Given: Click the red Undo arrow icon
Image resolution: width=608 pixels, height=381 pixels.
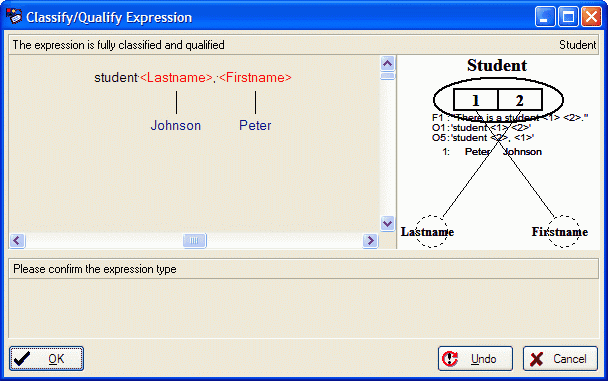Looking at the screenshot, I should [x=450, y=359].
